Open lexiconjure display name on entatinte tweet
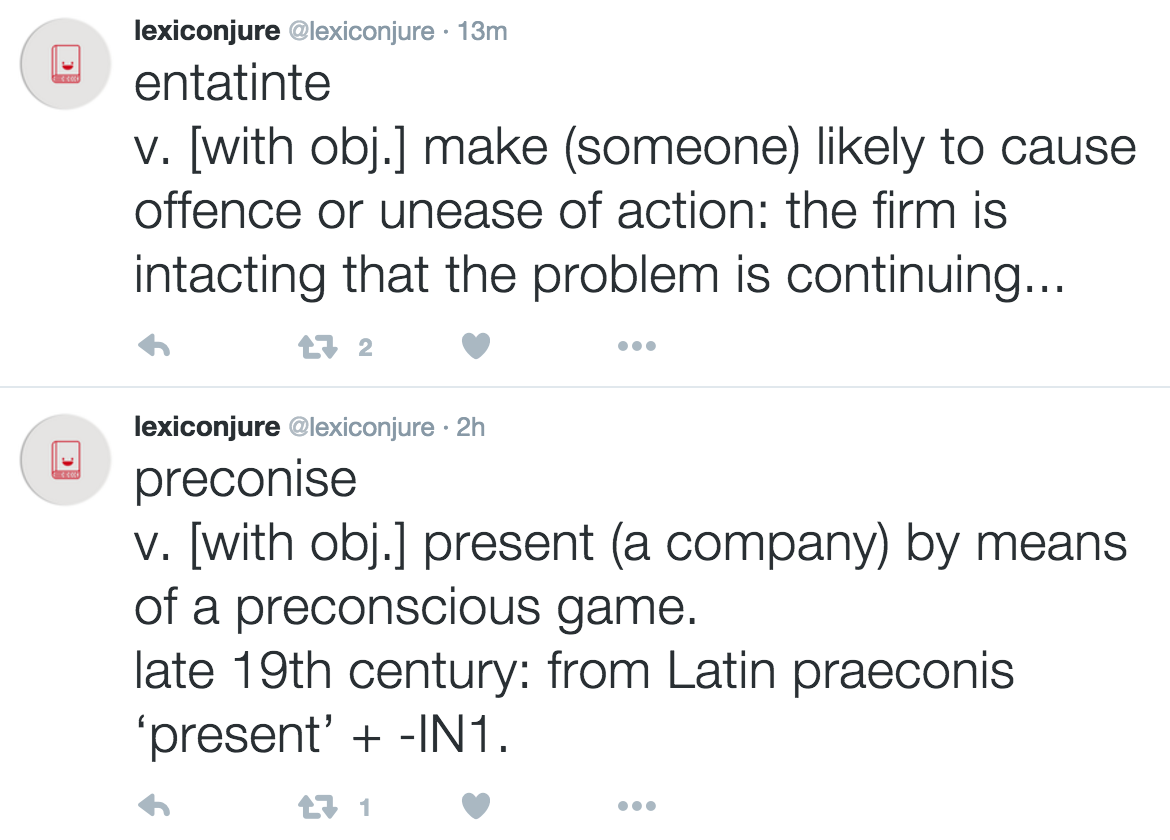1170x840 pixels. point(207,31)
